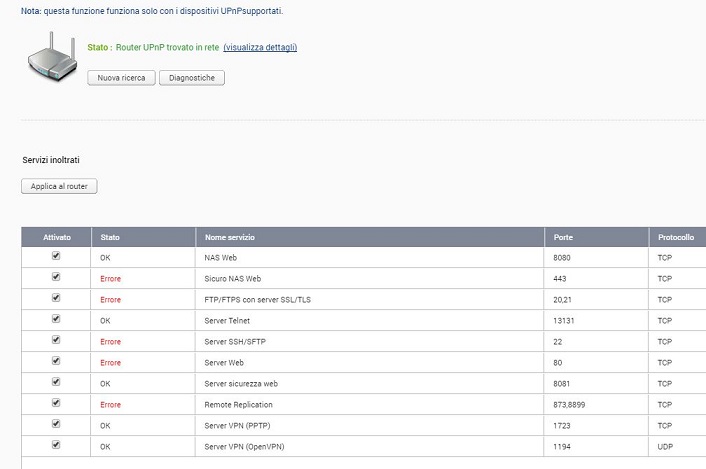This screenshot has height=469, width=706.
Task: Sort by the 'Stato' column header
Action: [x=110, y=237]
